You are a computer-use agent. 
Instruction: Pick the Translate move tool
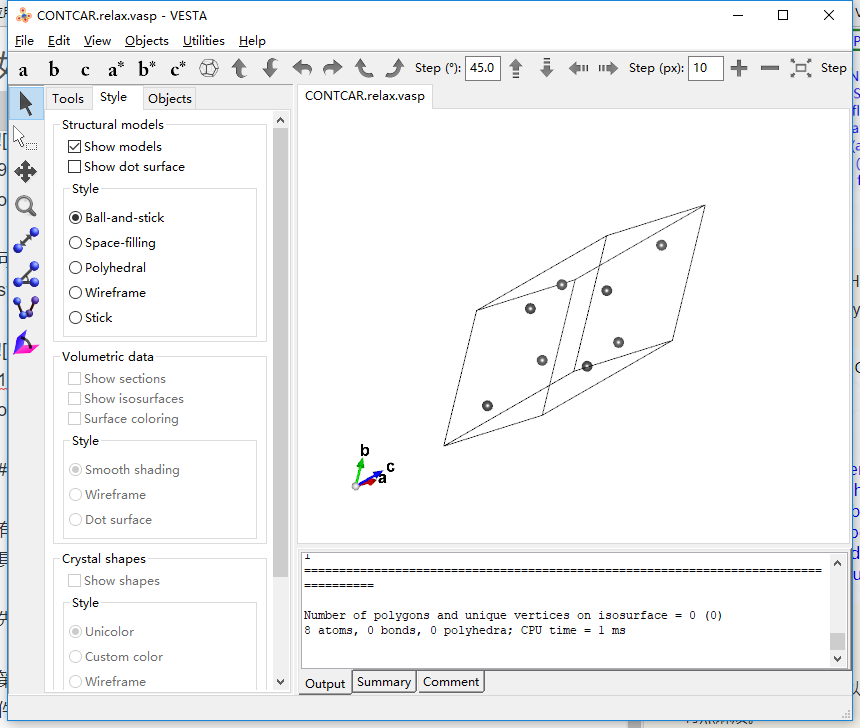(x=26, y=172)
